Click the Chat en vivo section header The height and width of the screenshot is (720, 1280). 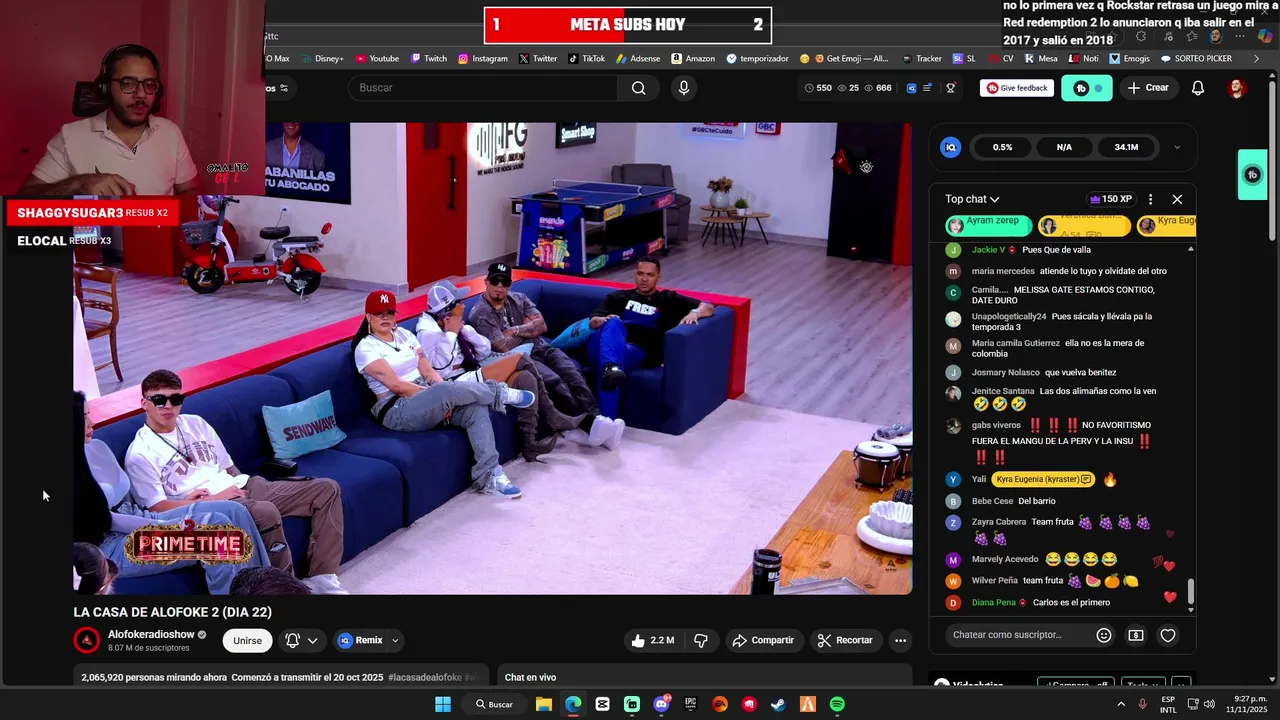(x=530, y=677)
